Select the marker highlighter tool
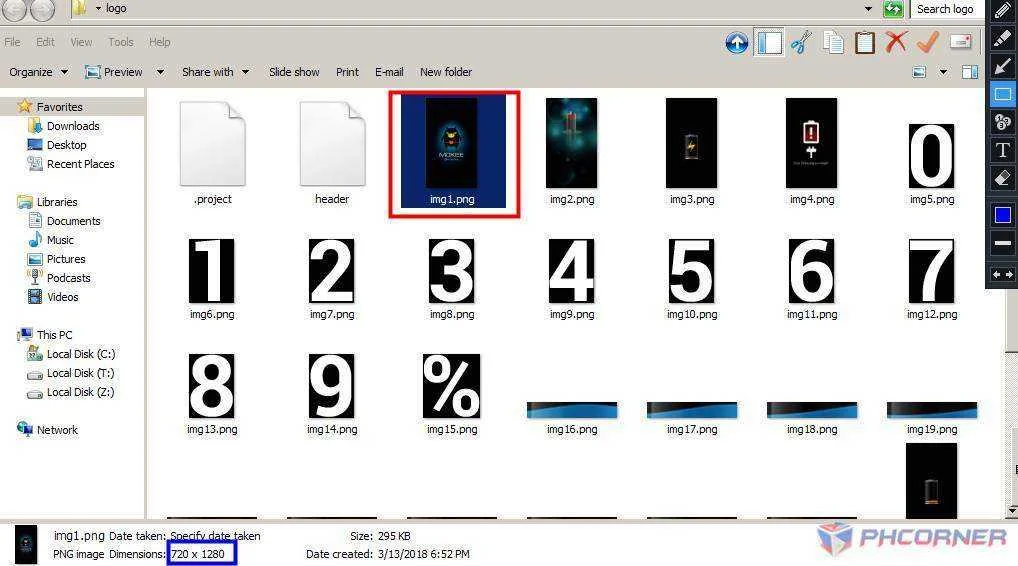 point(1002,38)
